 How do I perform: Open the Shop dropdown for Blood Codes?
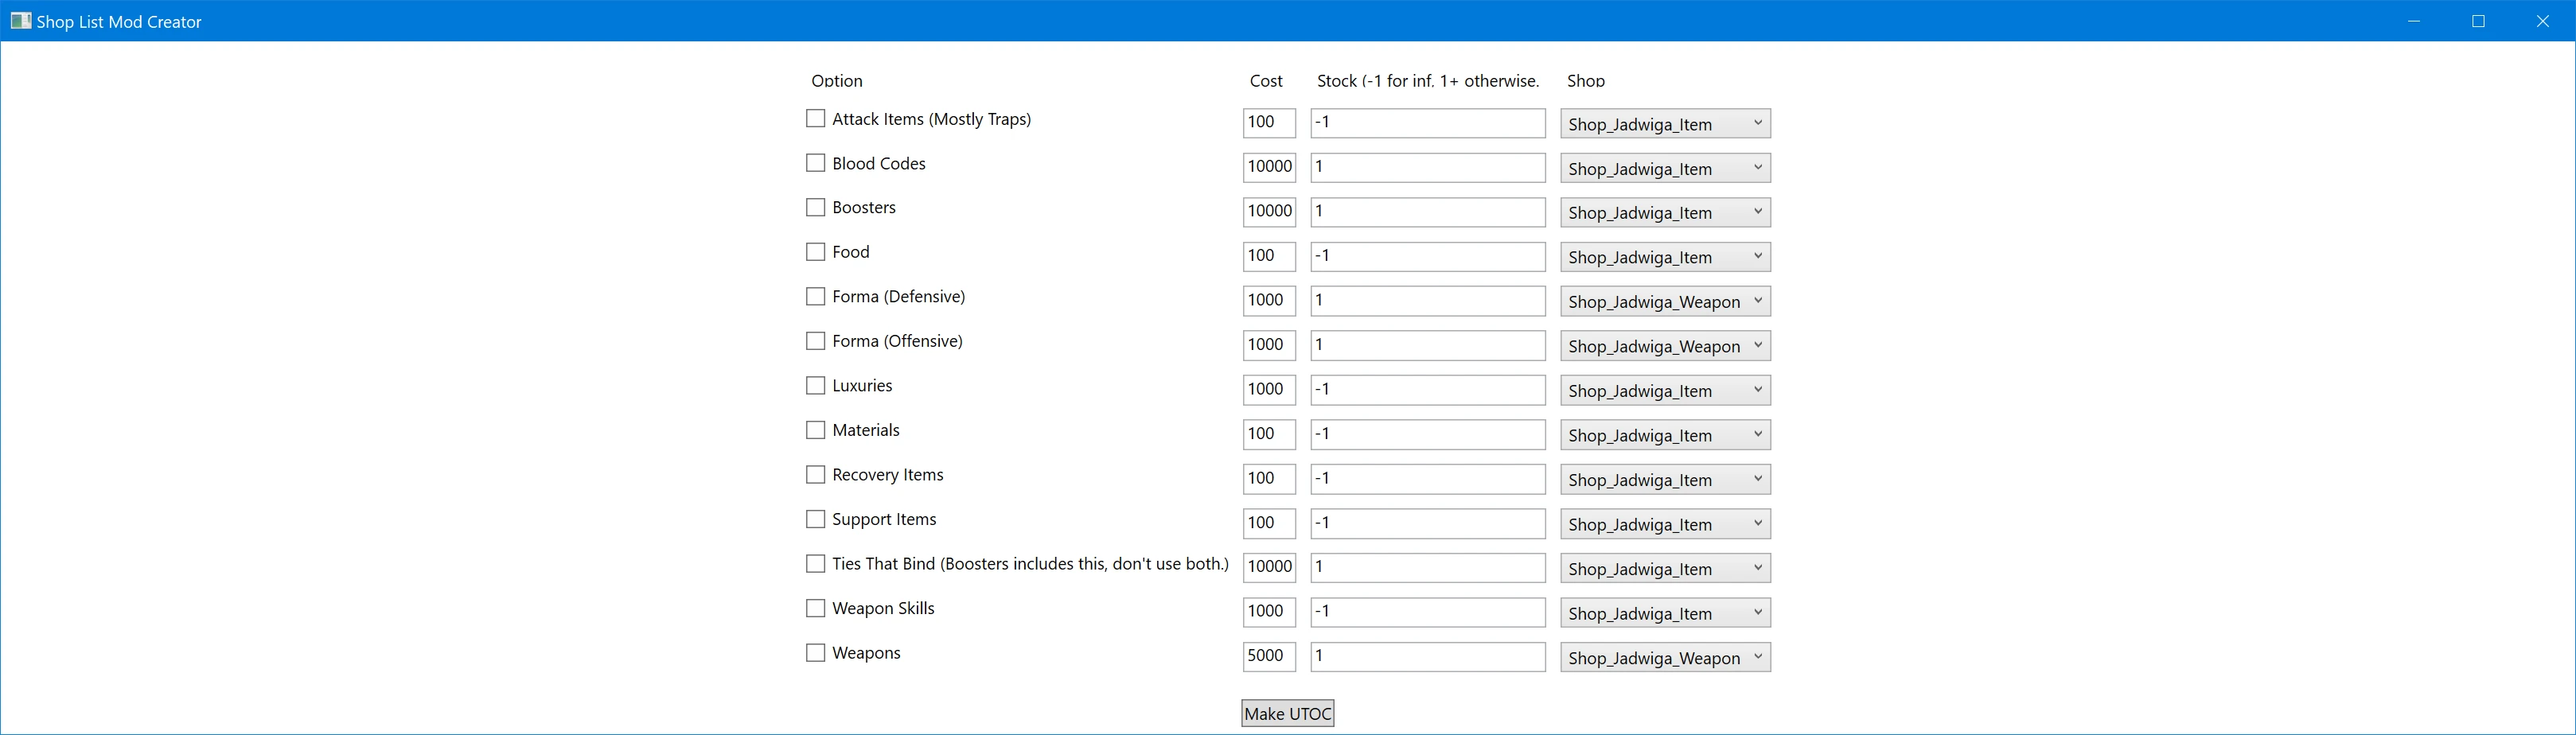1664,168
